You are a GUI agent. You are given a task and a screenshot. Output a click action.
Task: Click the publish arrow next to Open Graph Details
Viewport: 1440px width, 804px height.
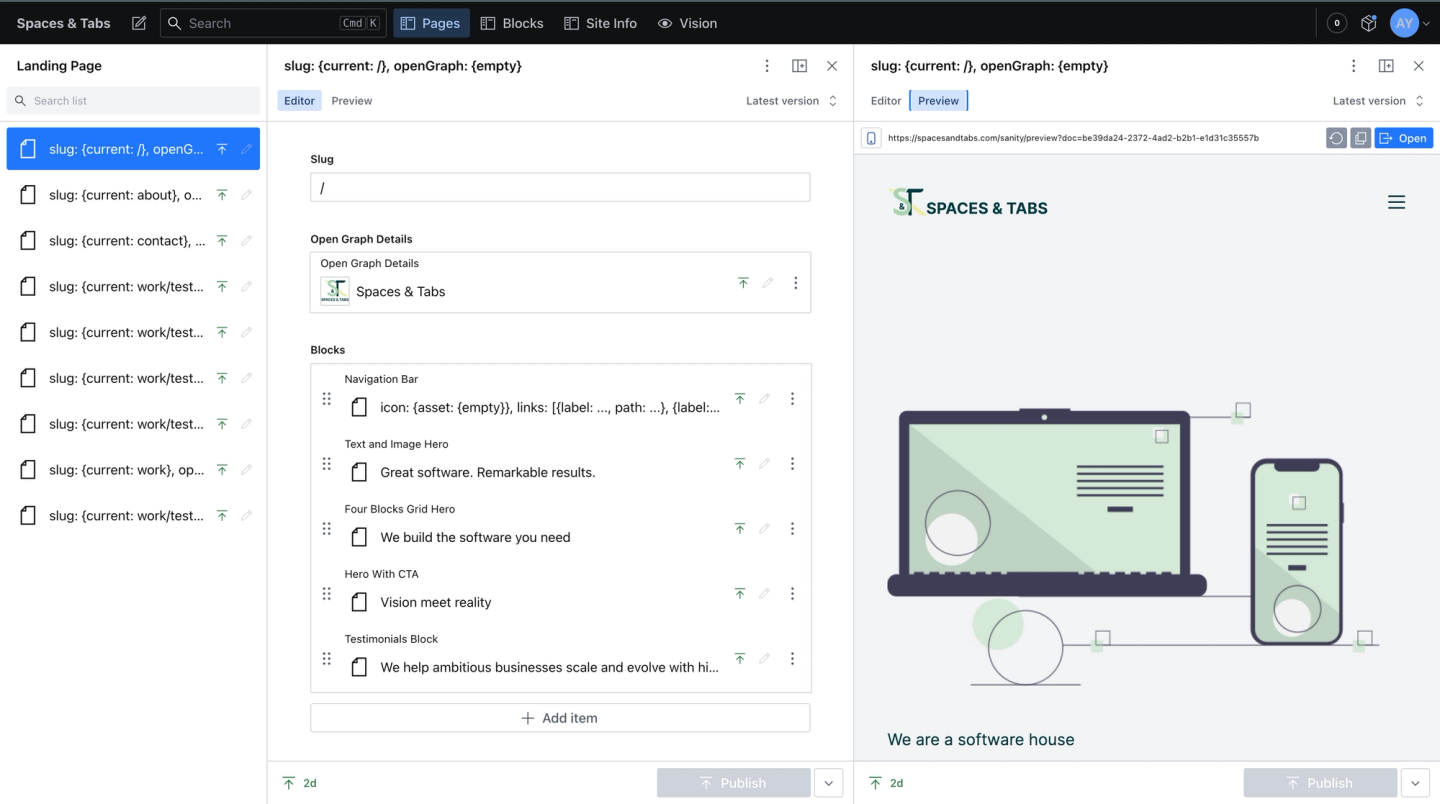point(743,283)
